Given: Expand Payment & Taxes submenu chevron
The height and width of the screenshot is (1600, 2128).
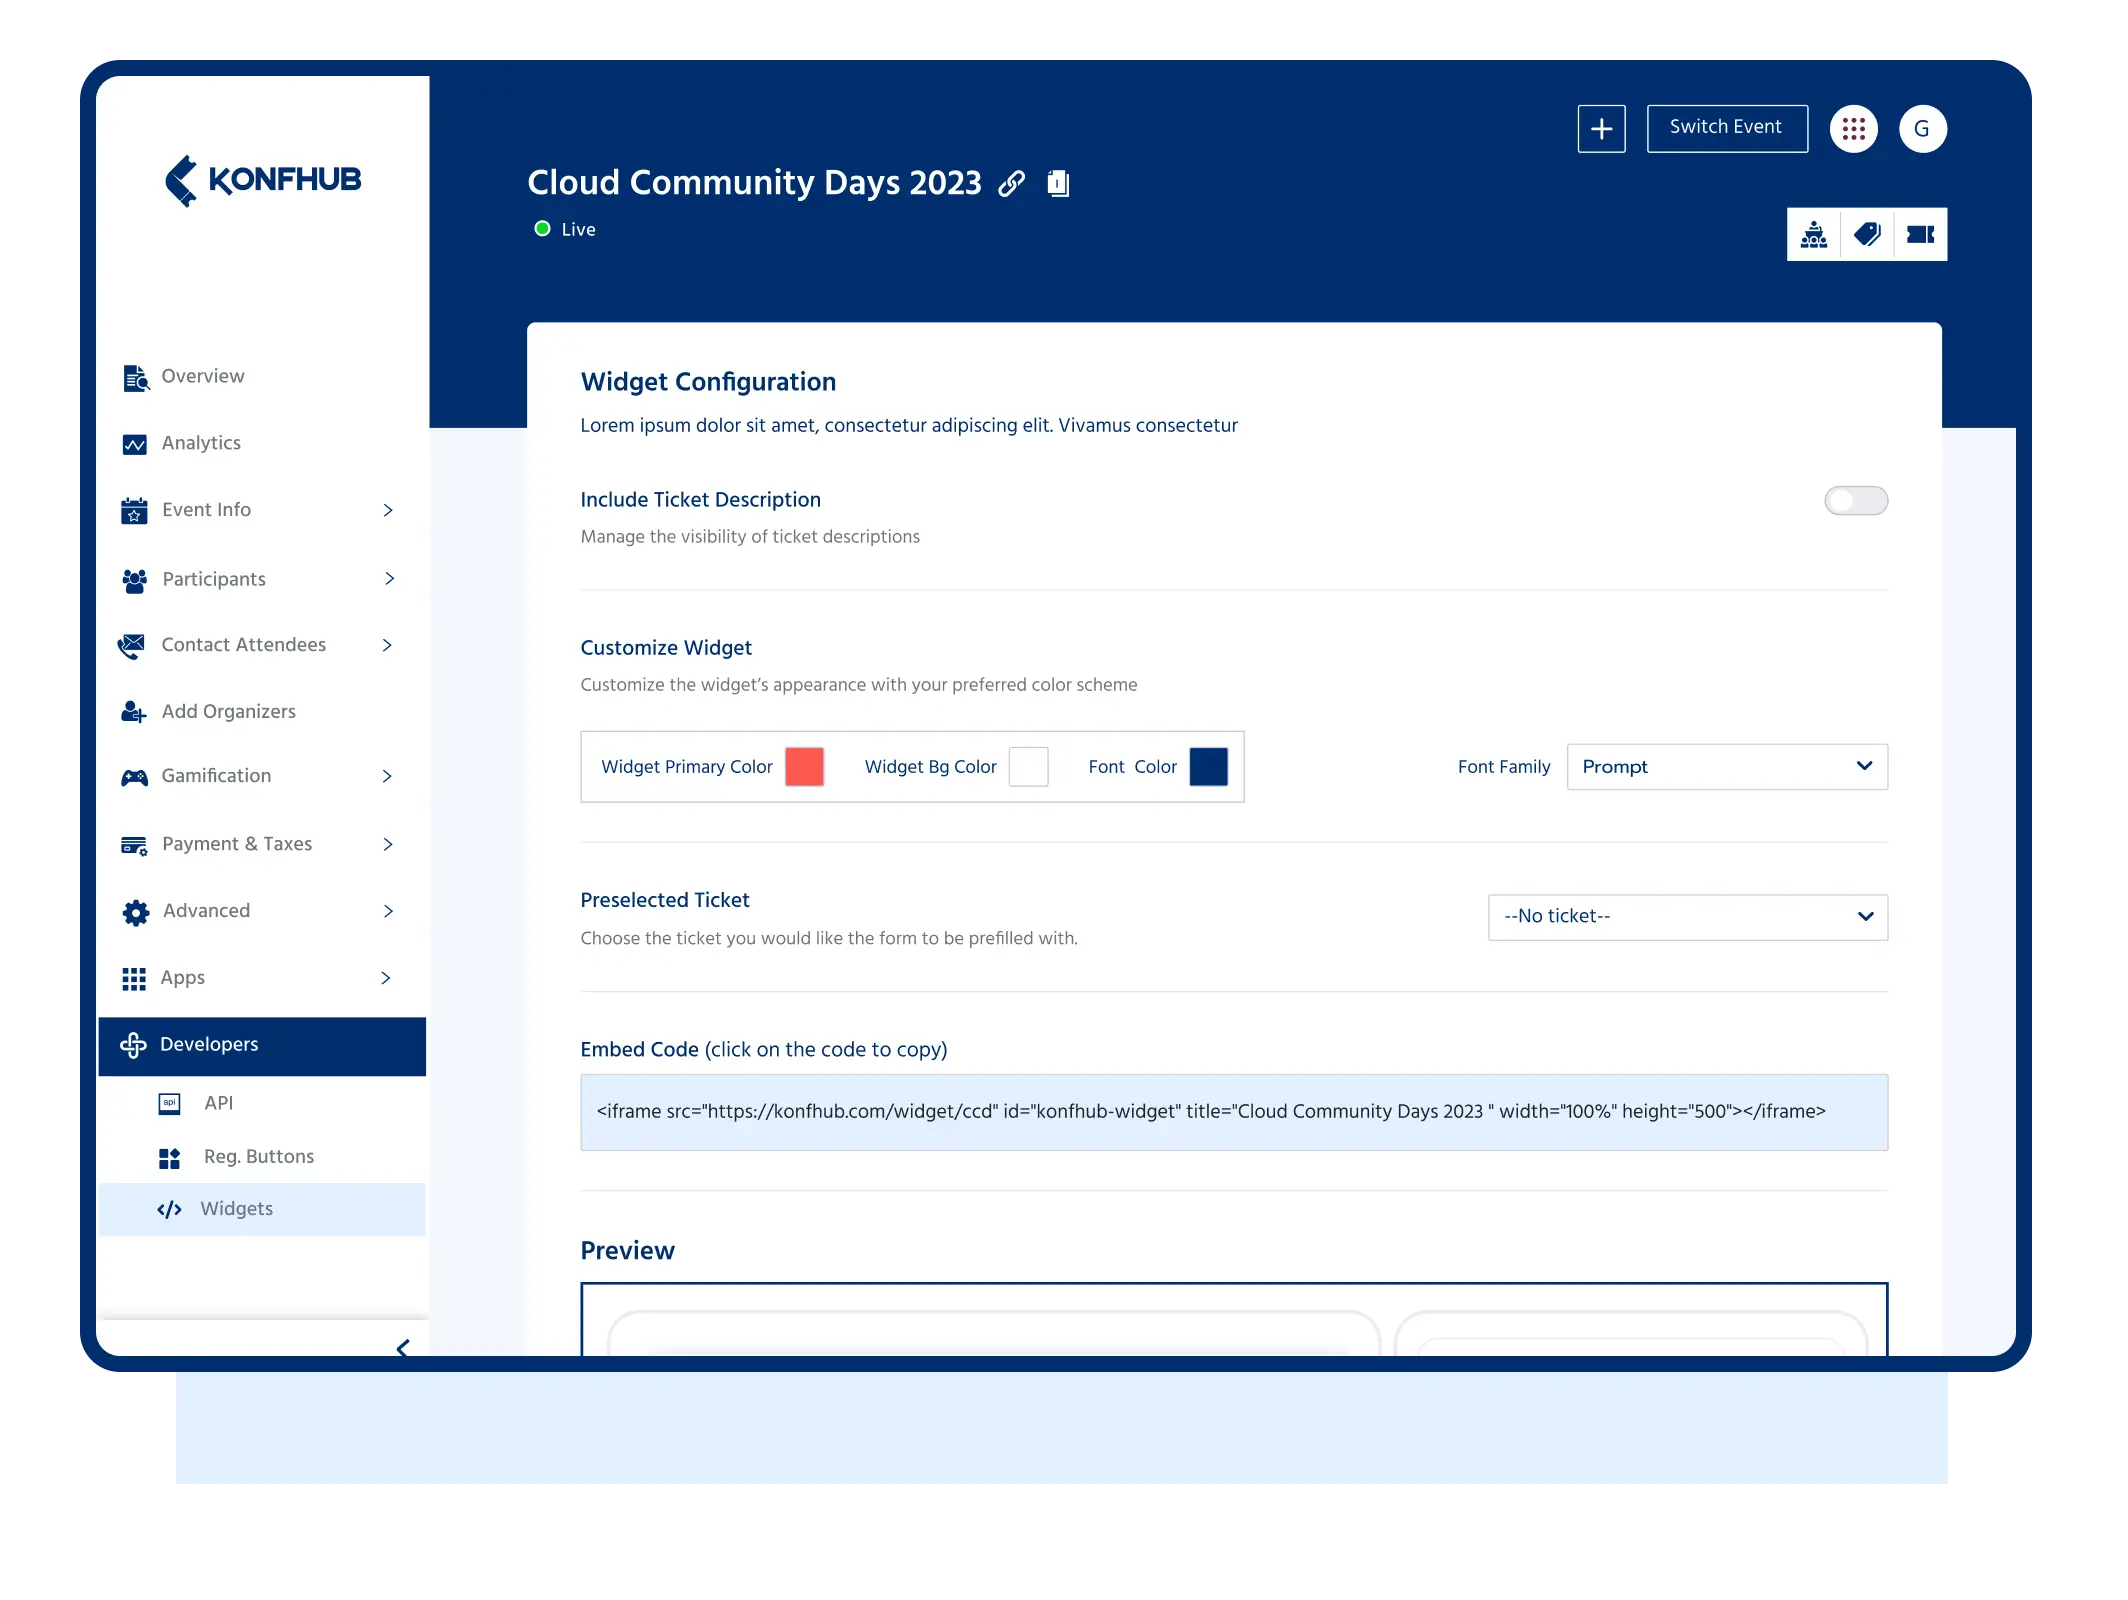Looking at the screenshot, I should pos(388,845).
